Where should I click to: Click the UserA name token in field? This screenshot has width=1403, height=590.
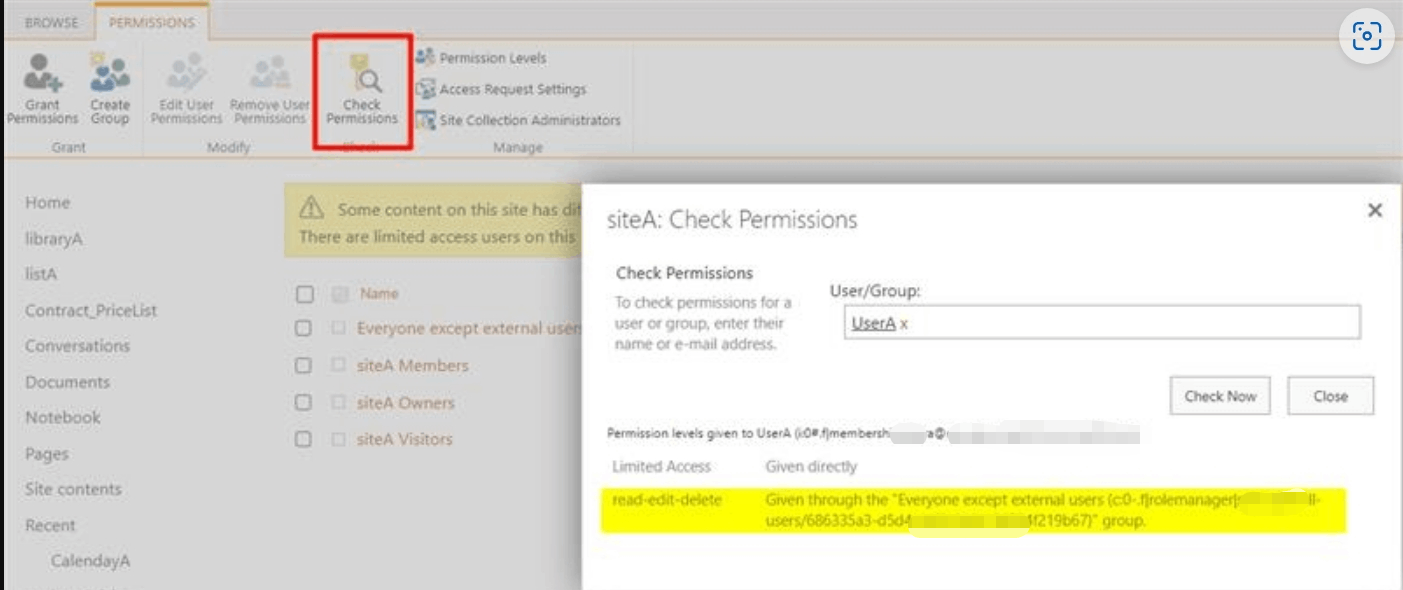(x=873, y=323)
